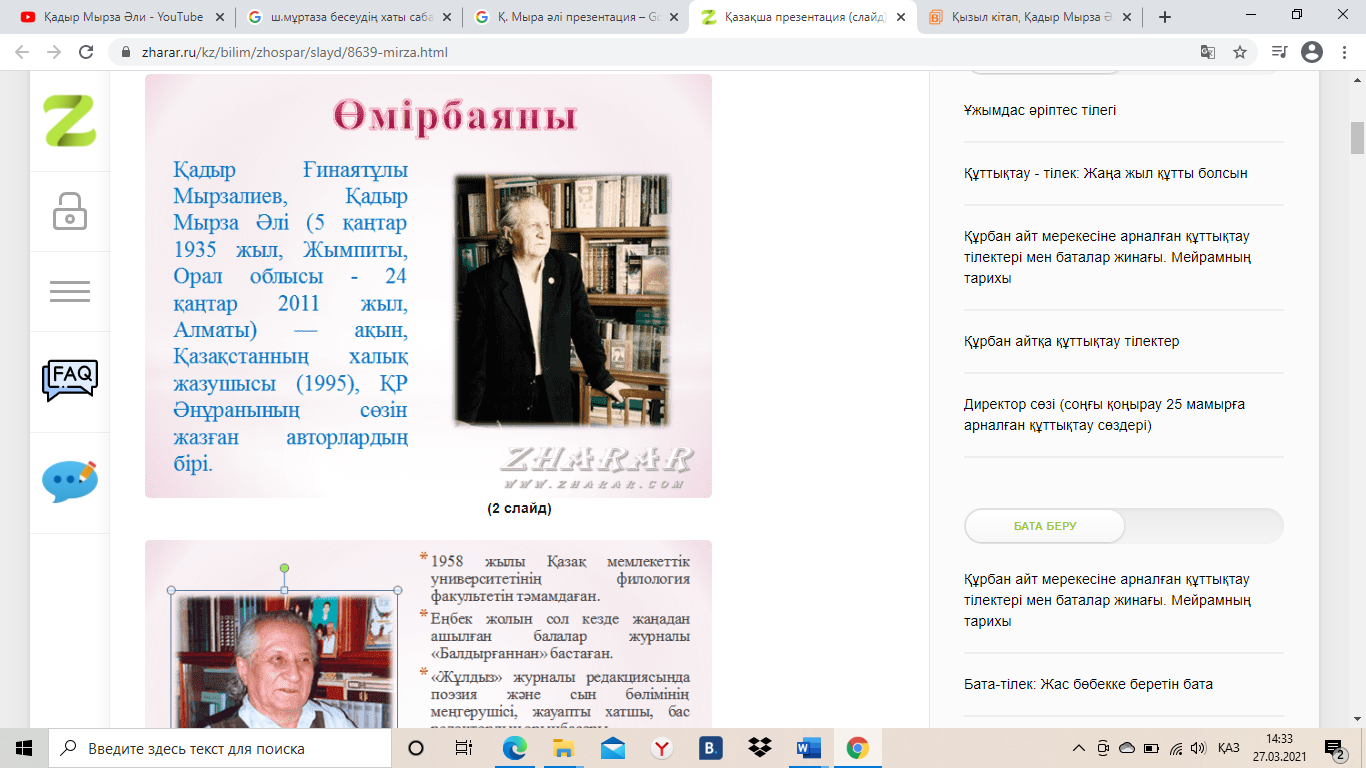Select the БАТА БЕРУ pill tab
The width and height of the screenshot is (1366, 768).
tap(1045, 526)
